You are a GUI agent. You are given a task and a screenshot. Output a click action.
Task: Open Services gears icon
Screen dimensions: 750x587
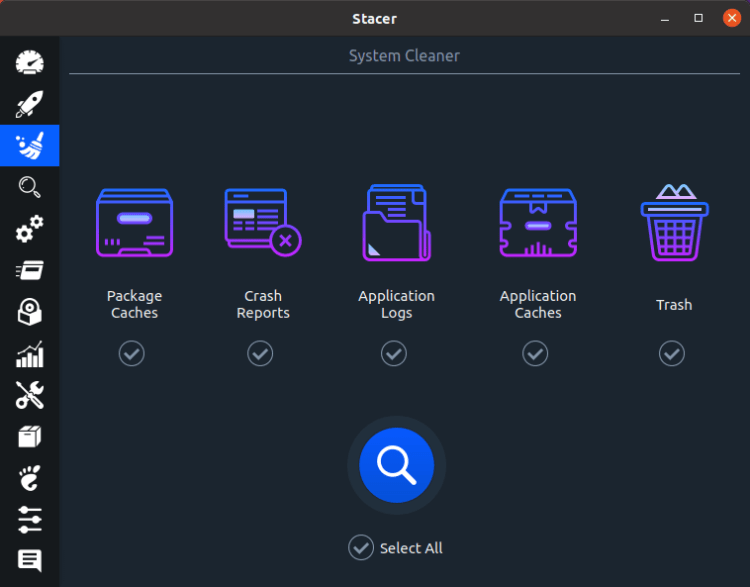[x=30, y=229]
